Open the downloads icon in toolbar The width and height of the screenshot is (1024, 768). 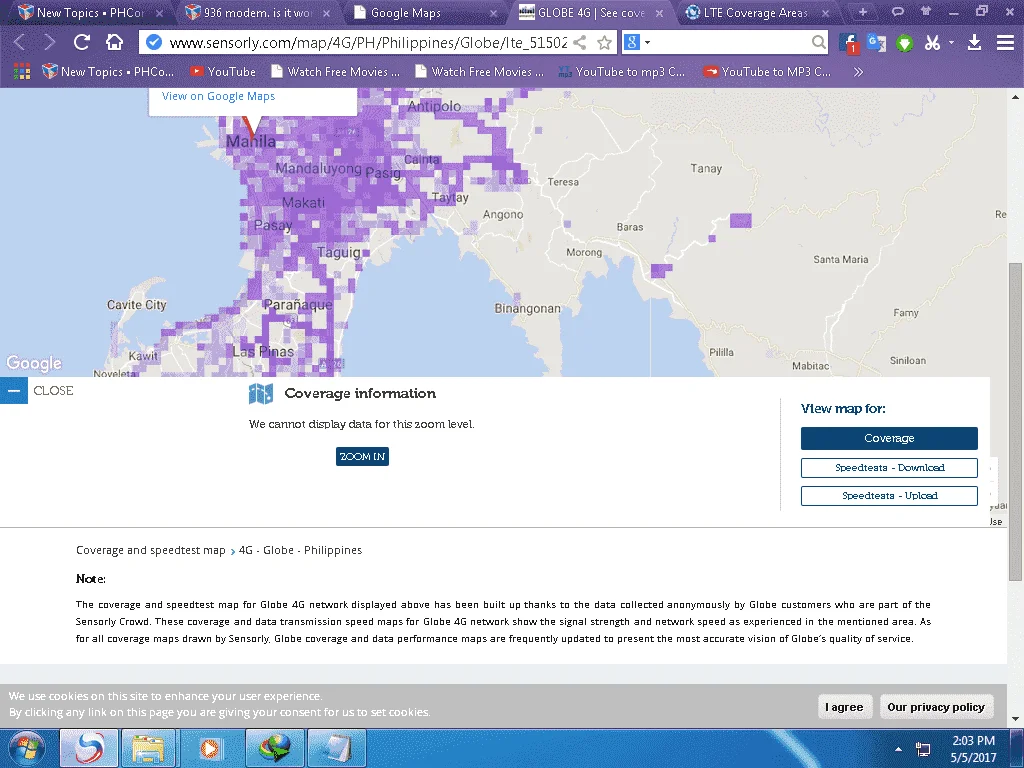click(974, 43)
